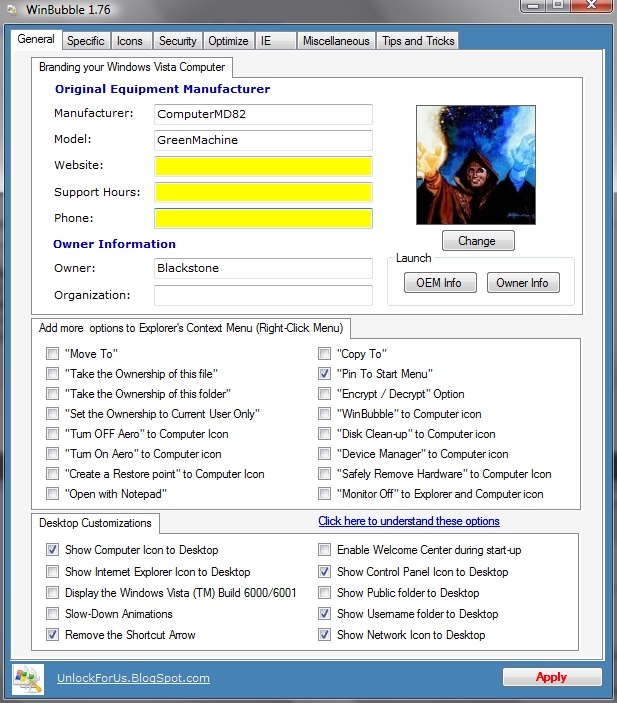Screen dimensions: 617x703
Task: Switch to the Specific tab
Action: tap(86, 41)
